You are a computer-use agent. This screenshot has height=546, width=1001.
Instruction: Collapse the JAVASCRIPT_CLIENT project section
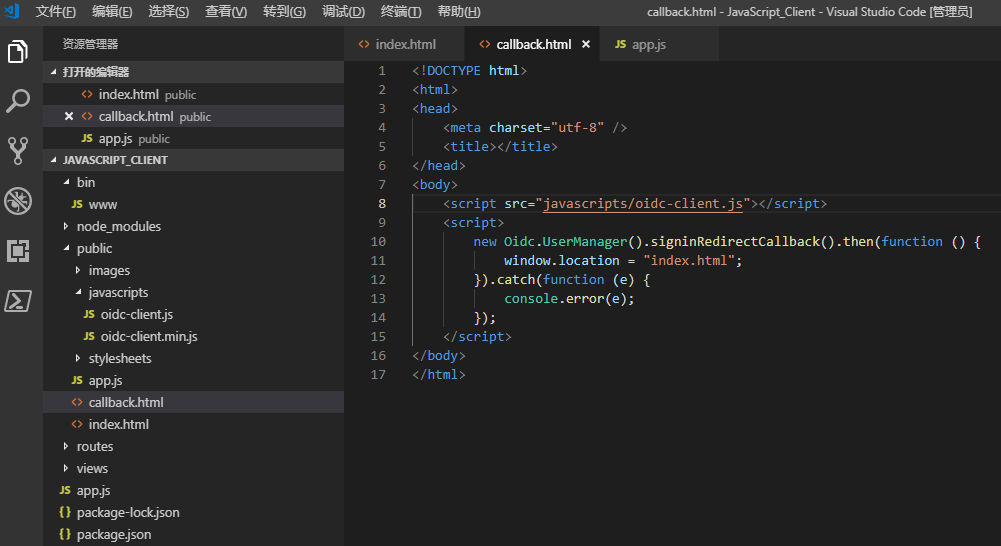click(x=114, y=160)
